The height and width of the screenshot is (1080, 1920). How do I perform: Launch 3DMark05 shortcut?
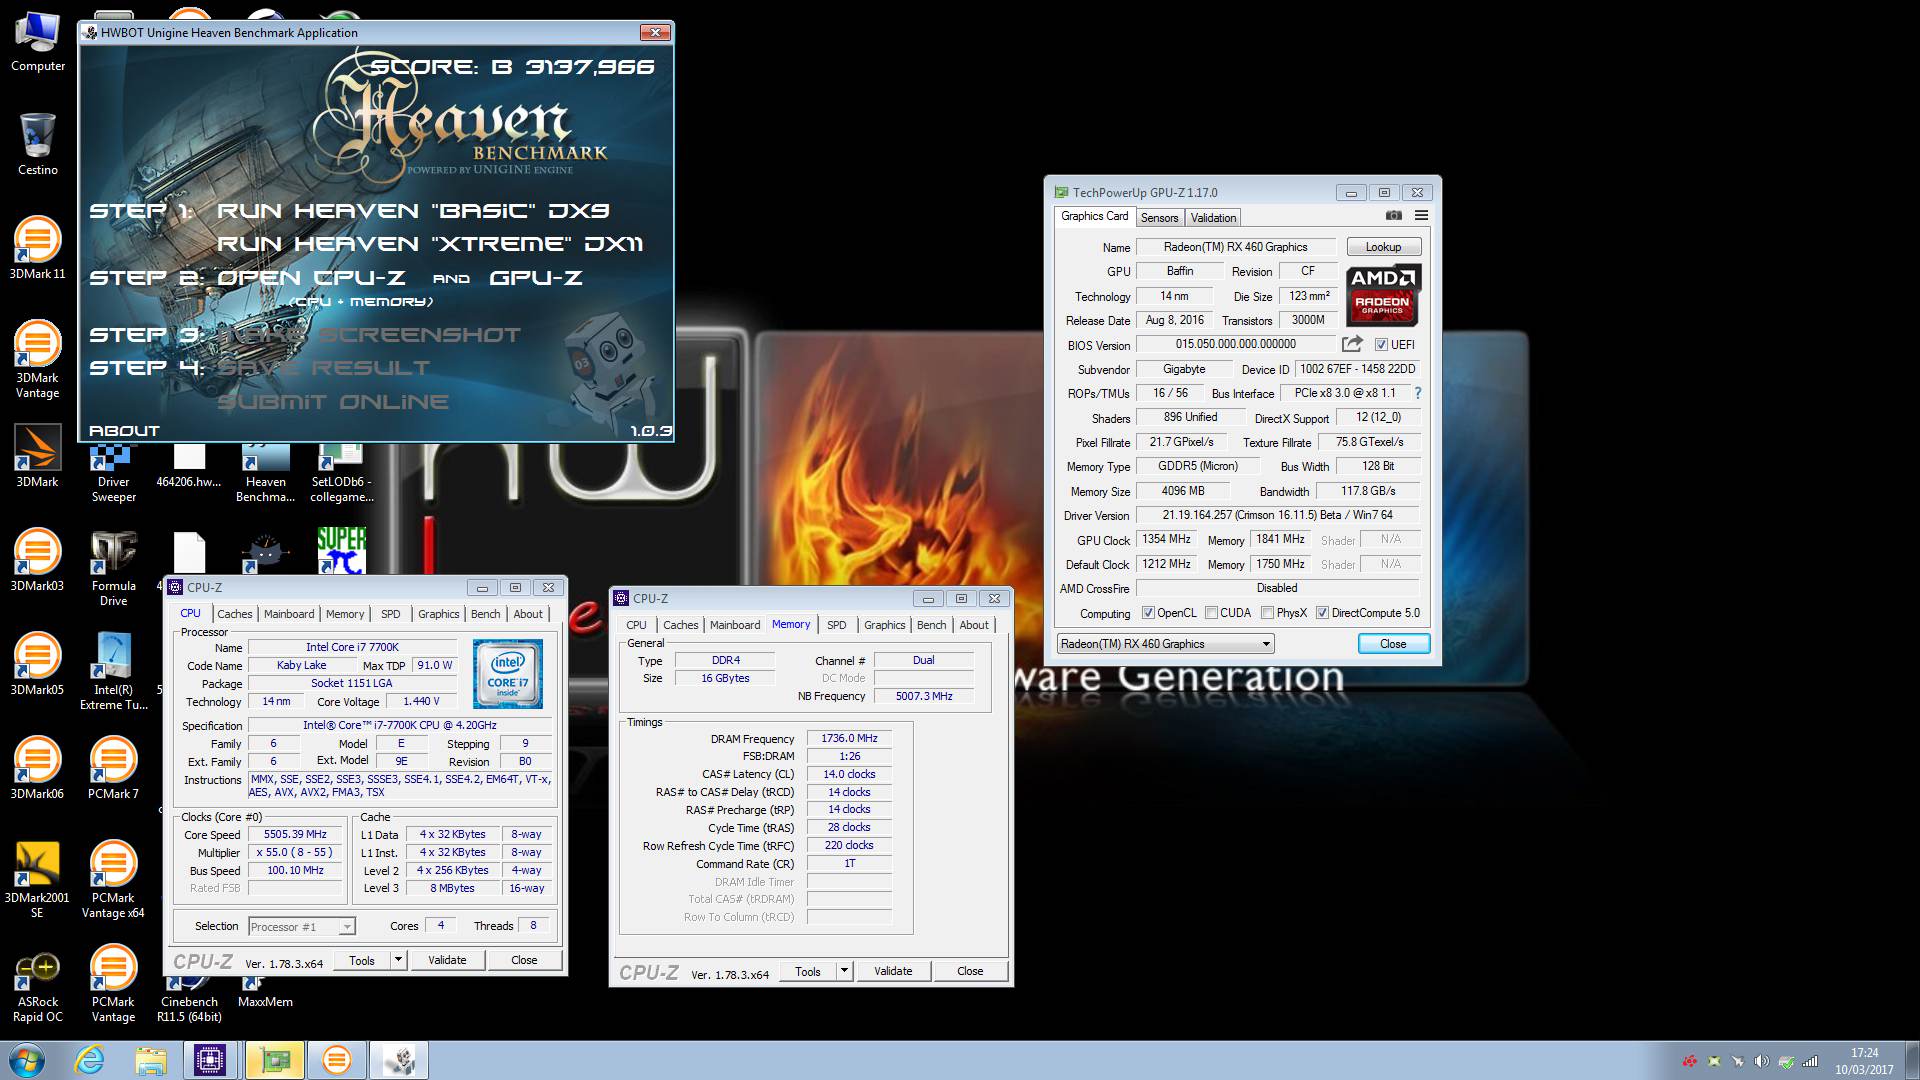click(x=37, y=665)
